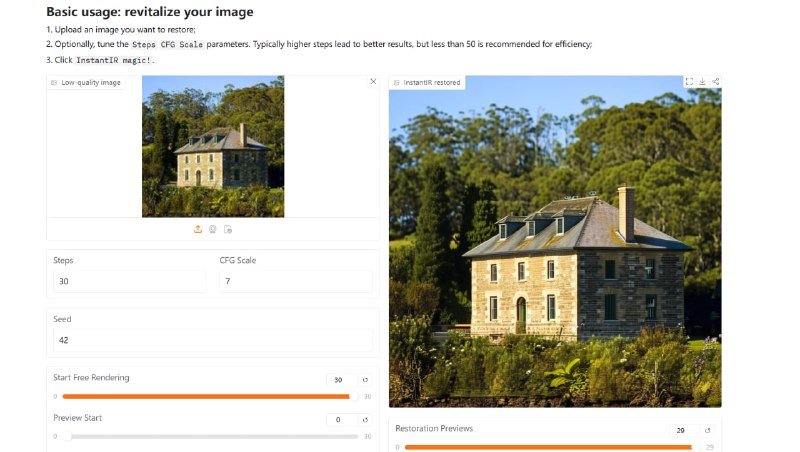
Task: Download the restored image
Action: pos(702,82)
